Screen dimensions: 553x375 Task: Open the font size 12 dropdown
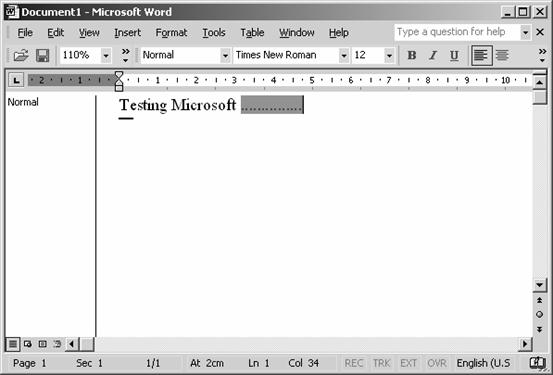[x=389, y=55]
